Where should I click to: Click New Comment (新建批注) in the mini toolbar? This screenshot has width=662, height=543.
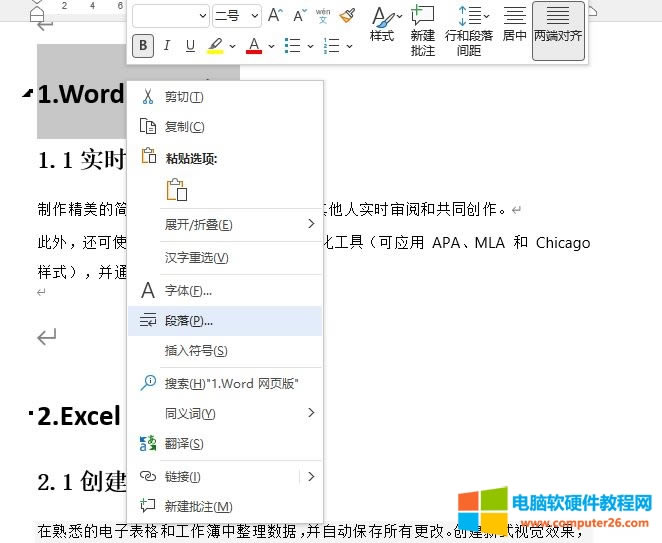tap(423, 29)
